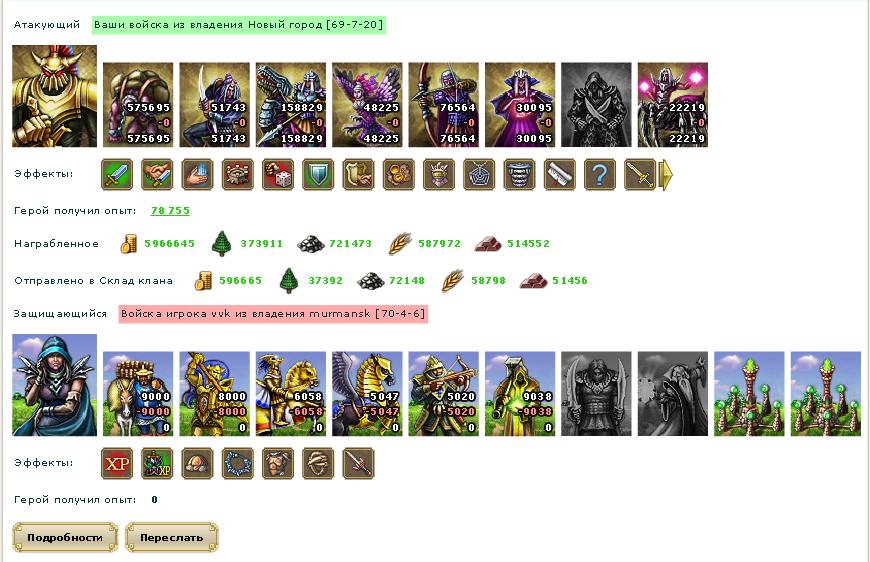
Task: Click the defender unit showing 9038 troops
Action: (x=520, y=393)
